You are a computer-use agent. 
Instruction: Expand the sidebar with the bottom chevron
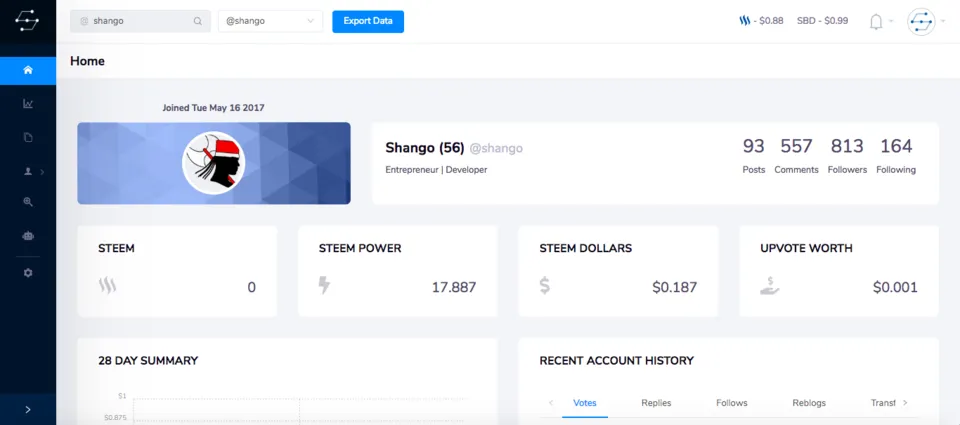28,409
